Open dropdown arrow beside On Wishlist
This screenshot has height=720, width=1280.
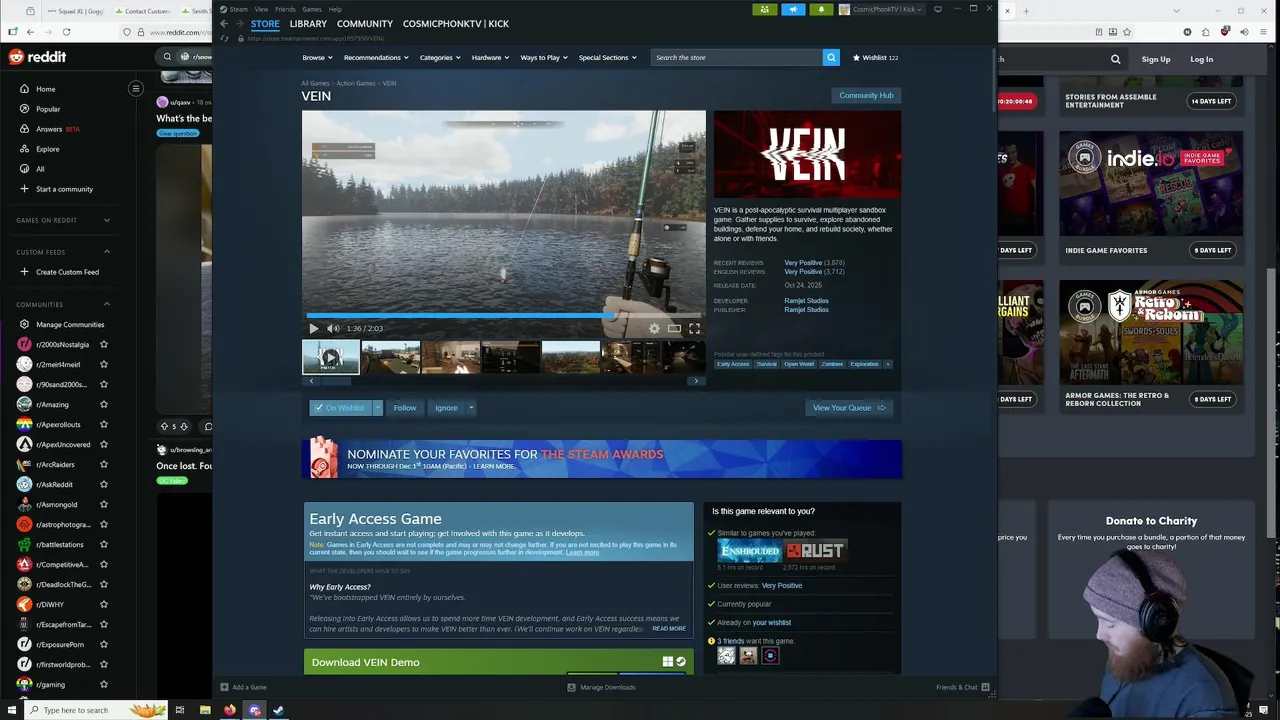coord(377,408)
